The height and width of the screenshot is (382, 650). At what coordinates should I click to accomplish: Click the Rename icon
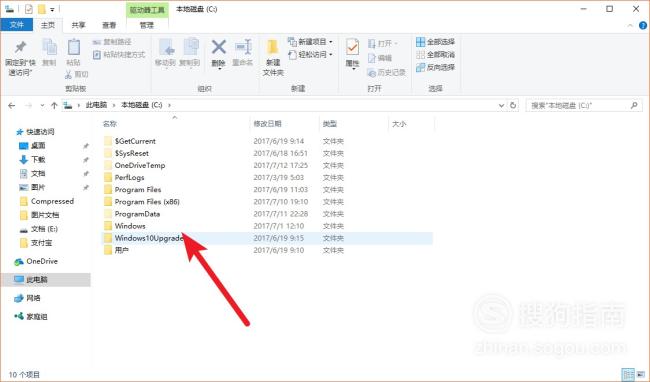243,47
